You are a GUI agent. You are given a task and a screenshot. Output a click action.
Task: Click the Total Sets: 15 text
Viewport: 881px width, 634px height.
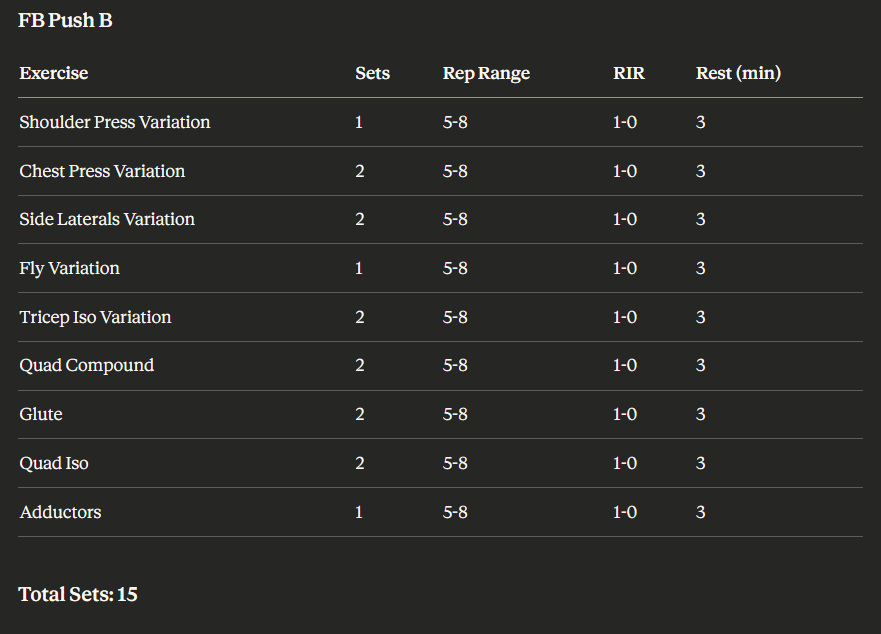point(78,594)
